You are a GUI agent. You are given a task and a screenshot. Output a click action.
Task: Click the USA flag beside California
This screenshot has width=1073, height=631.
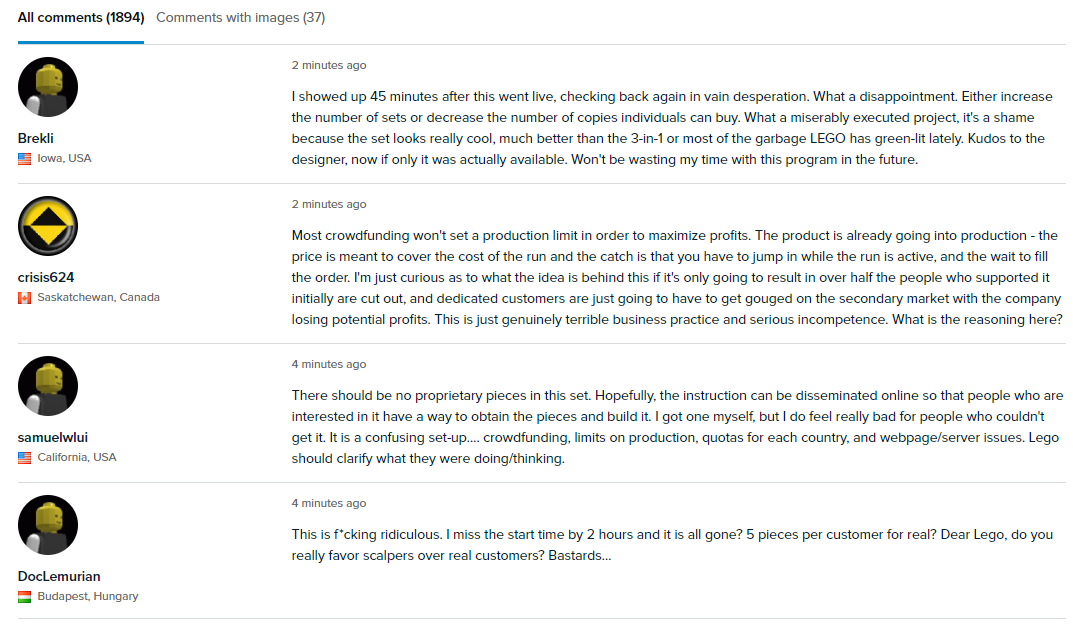click(x=25, y=458)
